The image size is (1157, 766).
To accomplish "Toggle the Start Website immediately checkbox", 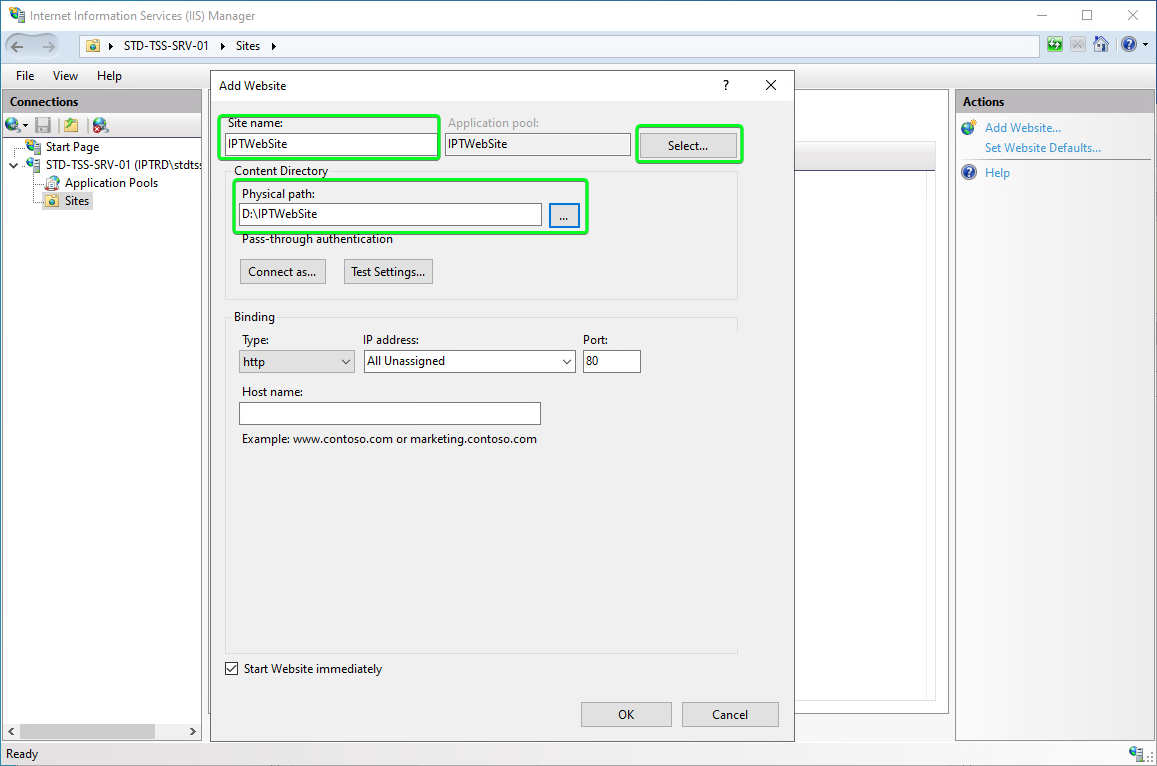I will pyautogui.click(x=232, y=669).
